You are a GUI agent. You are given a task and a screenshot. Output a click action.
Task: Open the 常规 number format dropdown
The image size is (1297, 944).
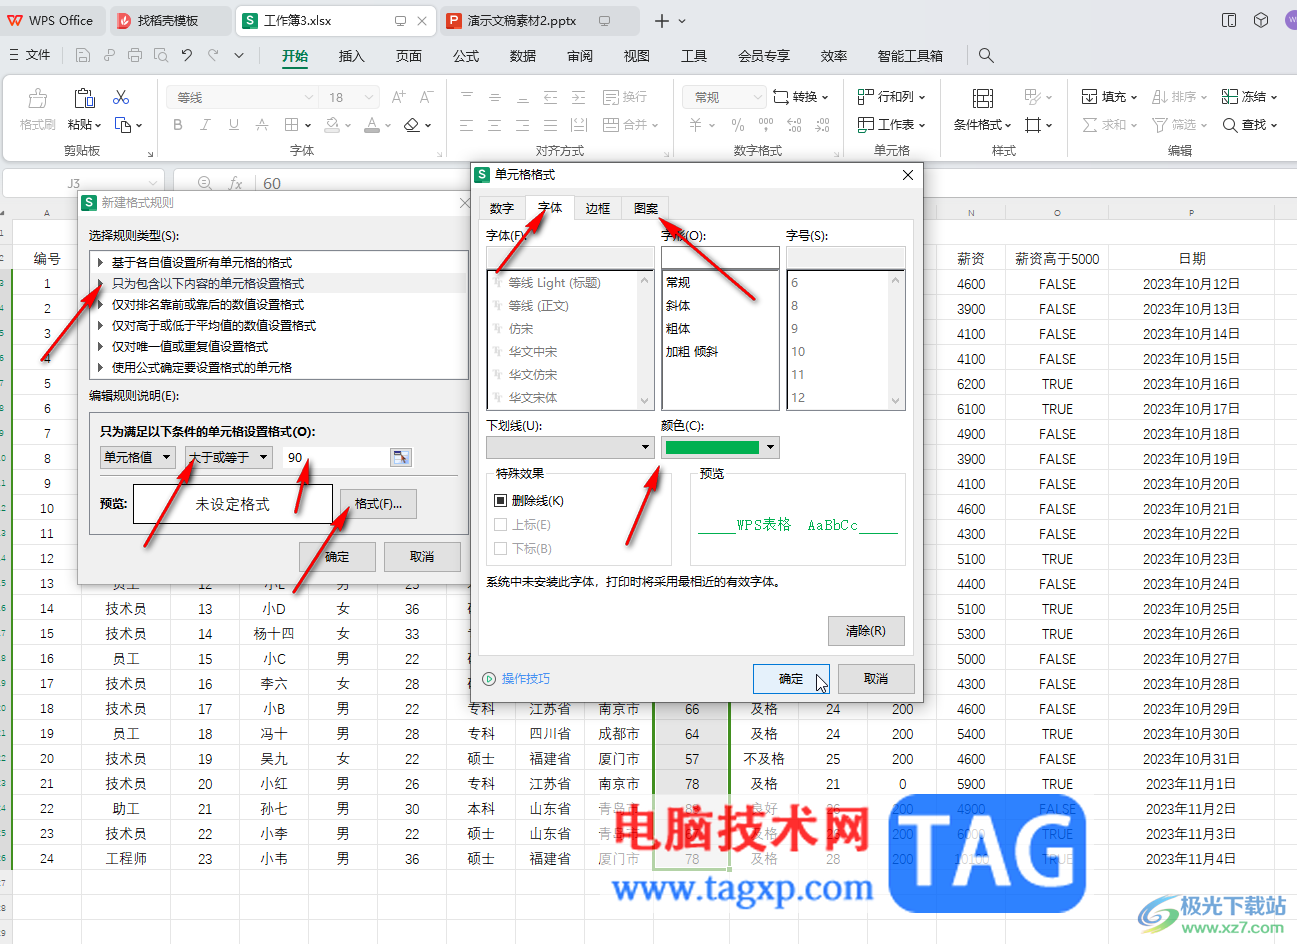757,97
